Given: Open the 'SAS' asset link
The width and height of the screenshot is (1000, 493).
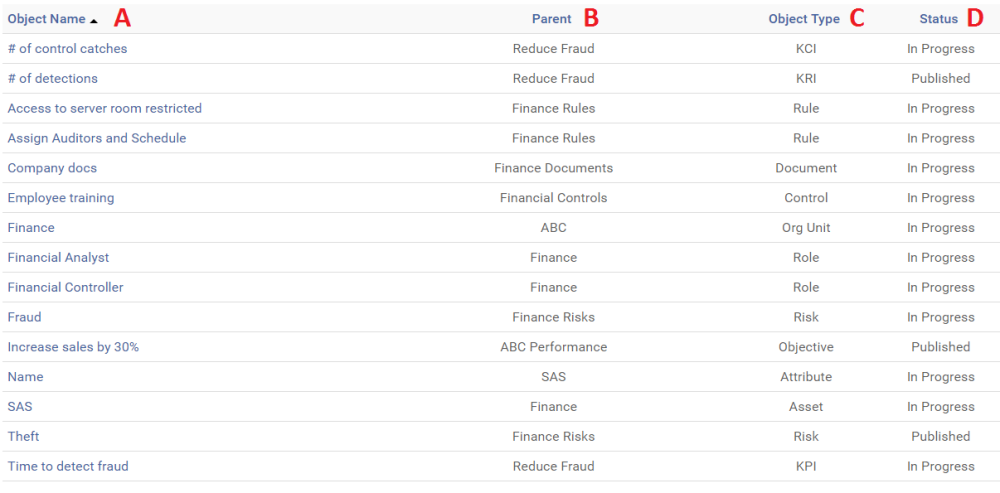Looking at the screenshot, I should pos(20,407).
